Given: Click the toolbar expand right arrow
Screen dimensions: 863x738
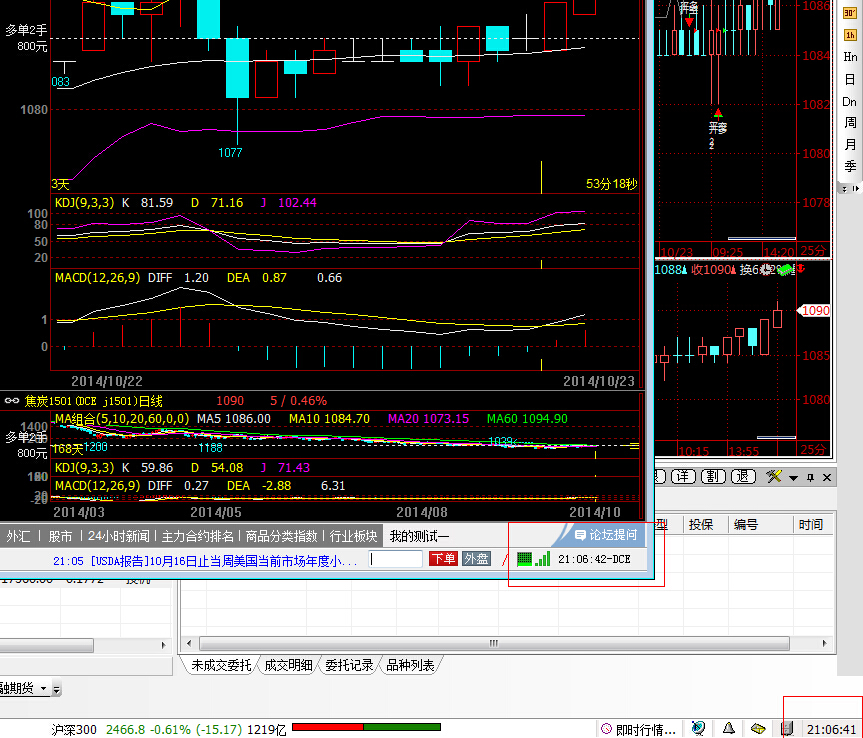Looking at the screenshot, I should [x=855, y=189].
